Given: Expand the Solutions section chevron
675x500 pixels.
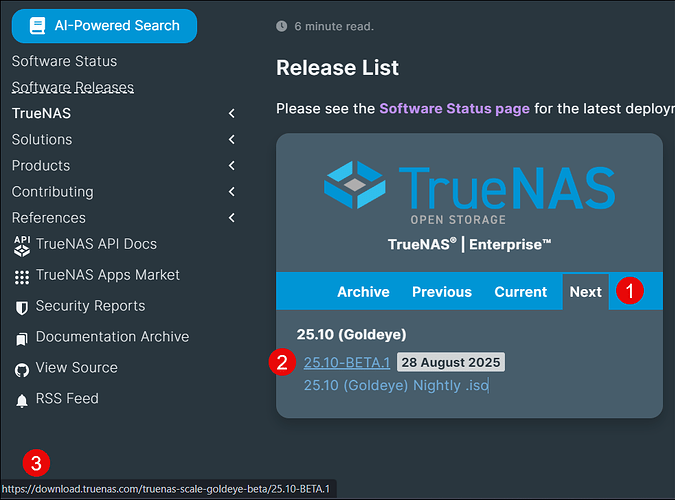Looking at the screenshot, I should 231,140.
